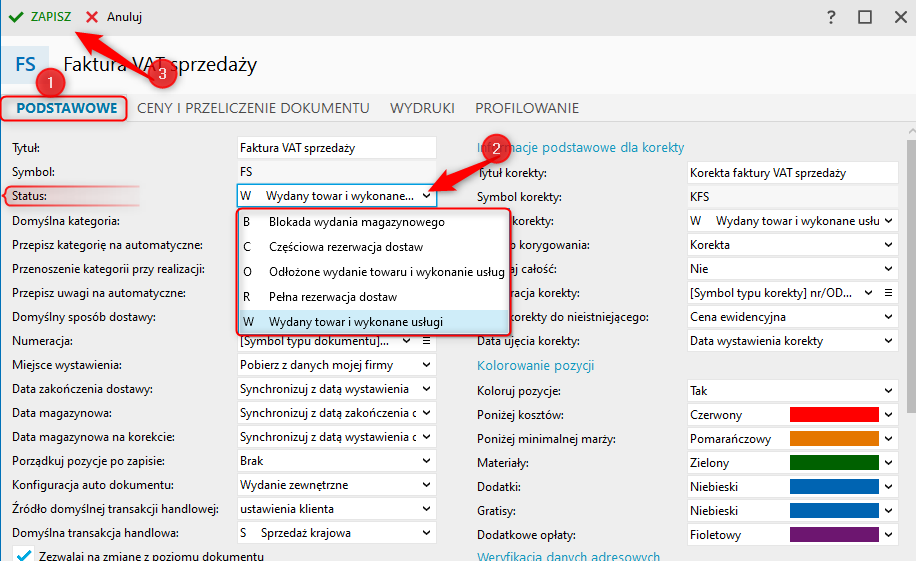This screenshot has width=916, height=561.
Task: Open the Numeracja numbering options menu icon
Action: point(427,341)
